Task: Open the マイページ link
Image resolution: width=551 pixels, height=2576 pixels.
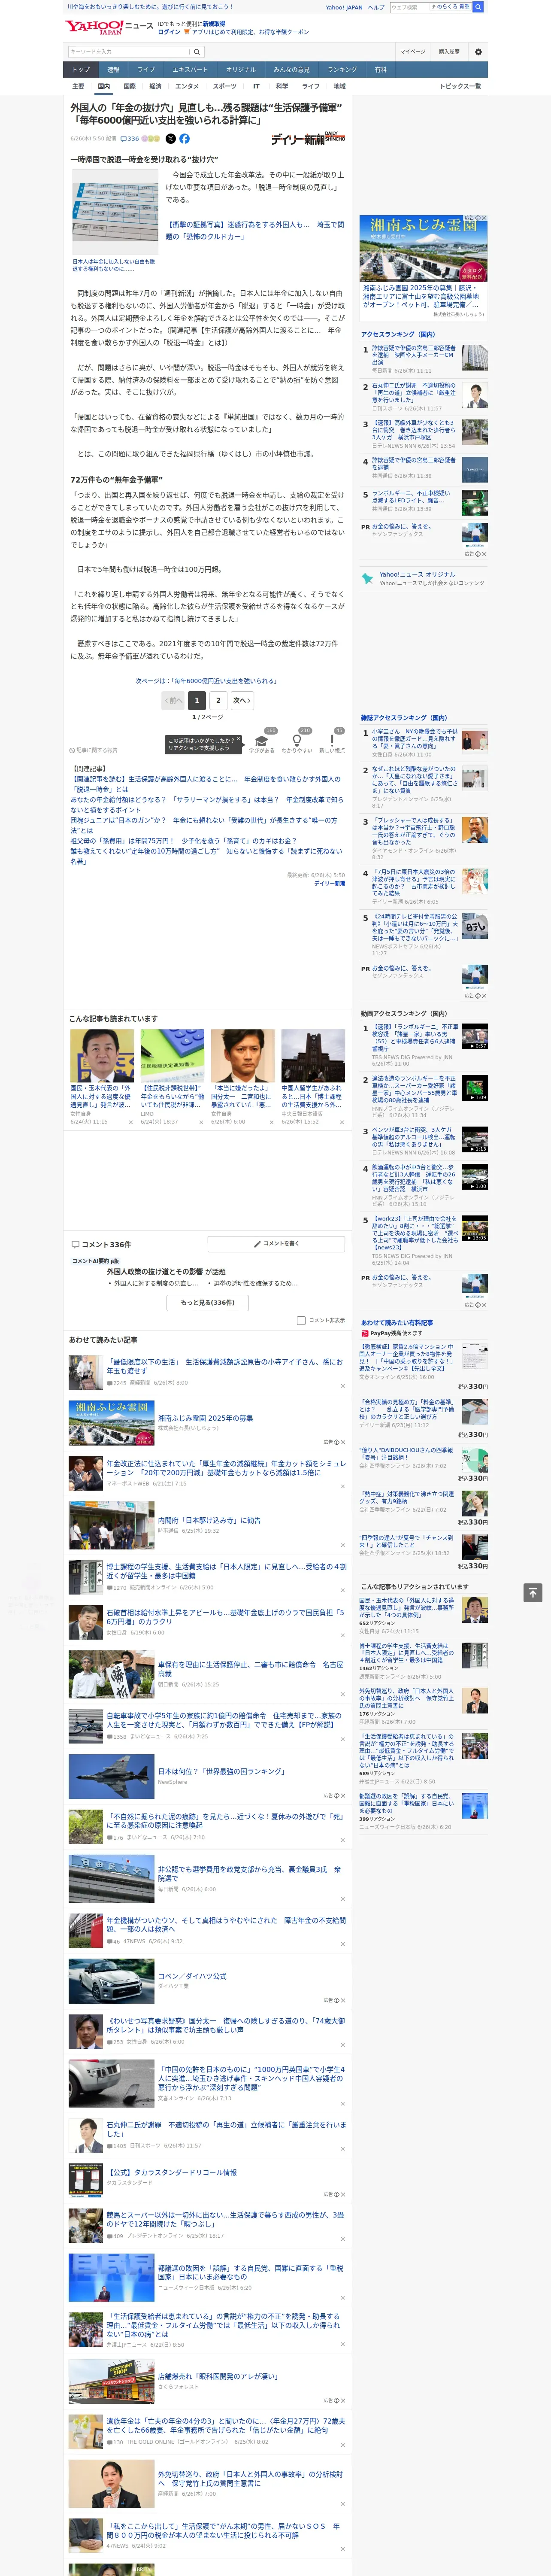Action: pyautogui.click(x=413, y=52)
